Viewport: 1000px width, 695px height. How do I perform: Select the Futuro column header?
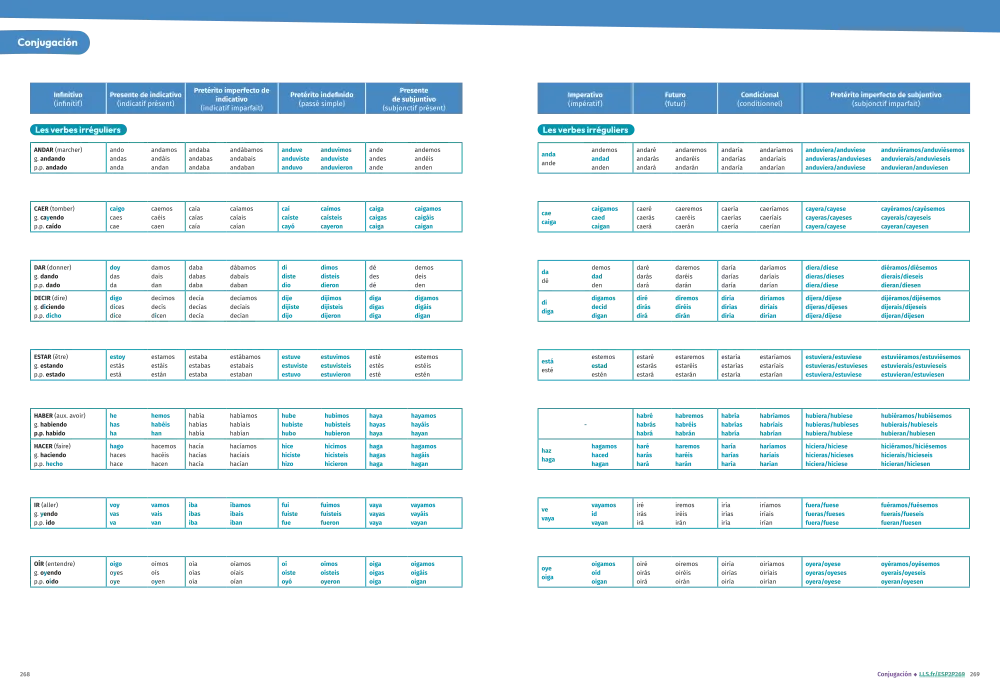(675, 98)
